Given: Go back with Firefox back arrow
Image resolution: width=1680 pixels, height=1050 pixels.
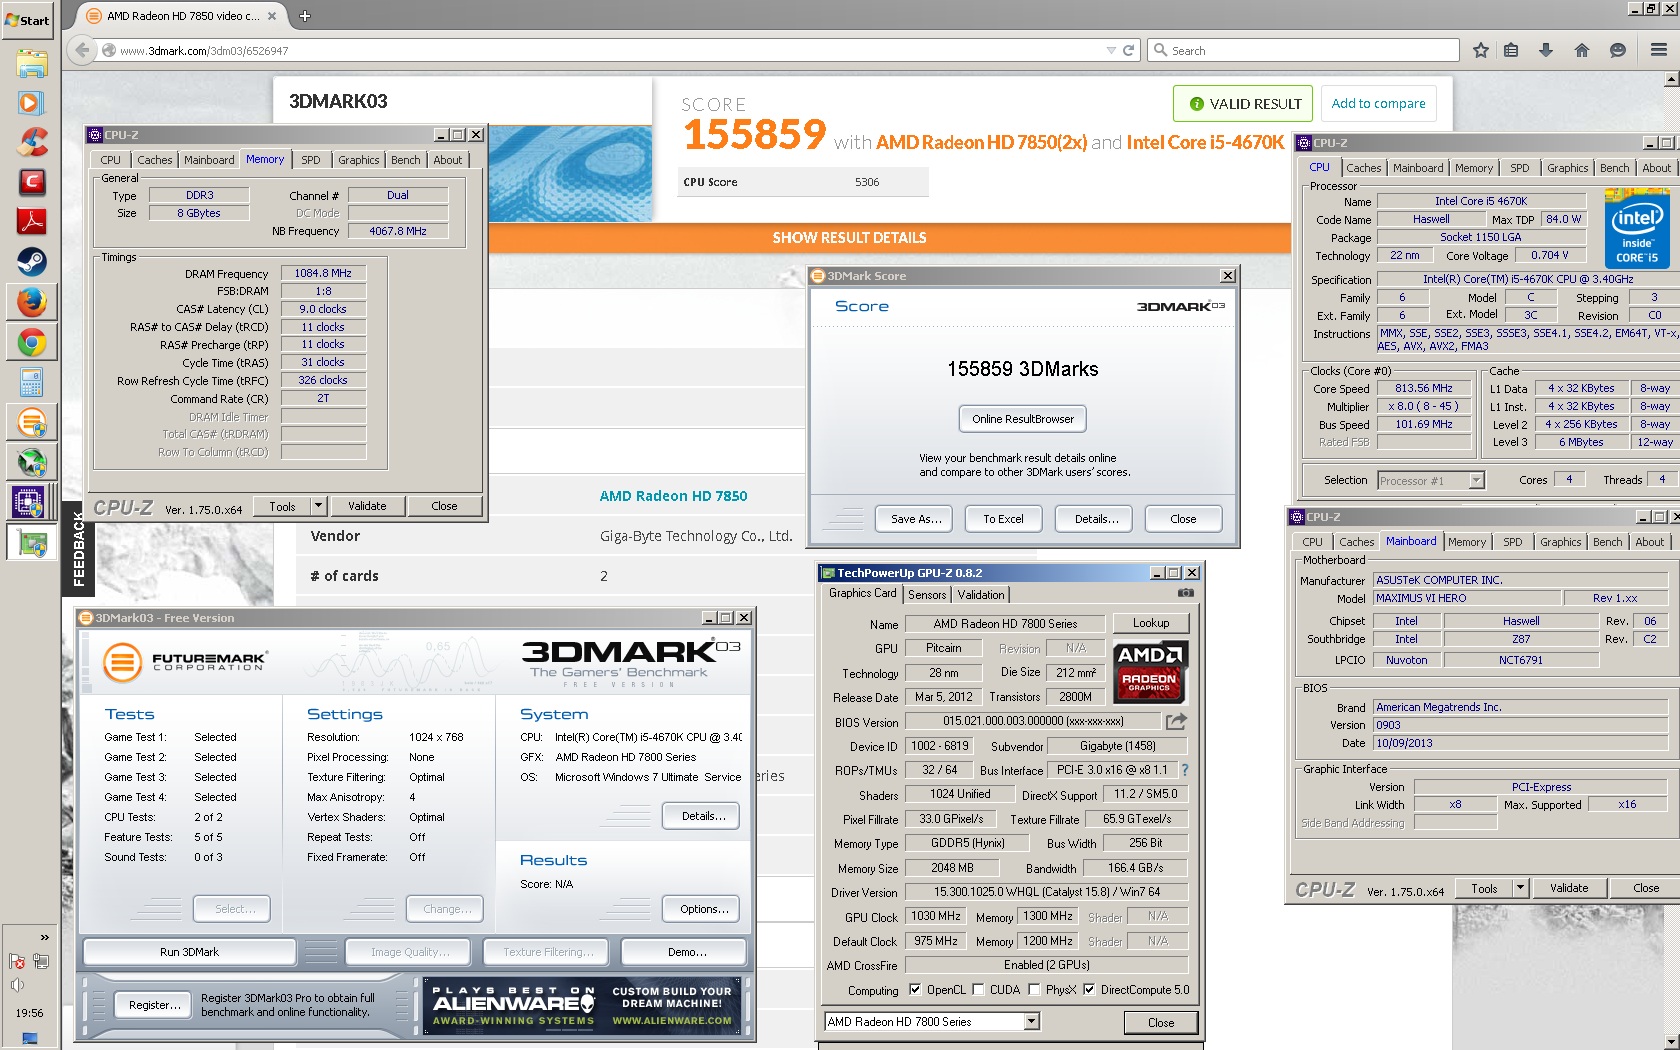Looking at the screenshot, I should coord(82,50).
